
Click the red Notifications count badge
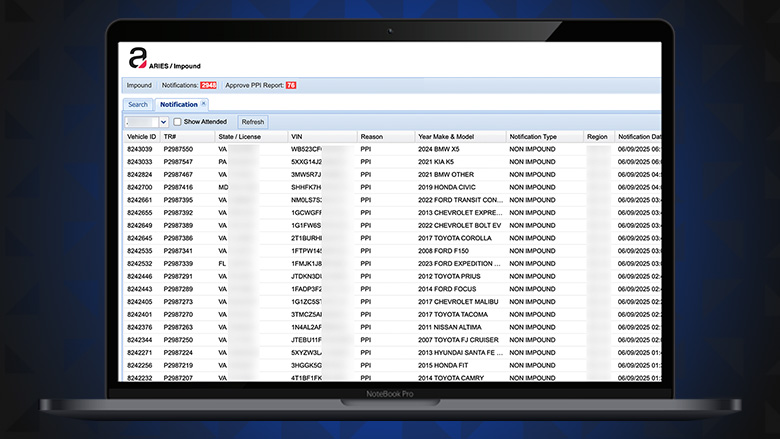click(x=208, y=86)
